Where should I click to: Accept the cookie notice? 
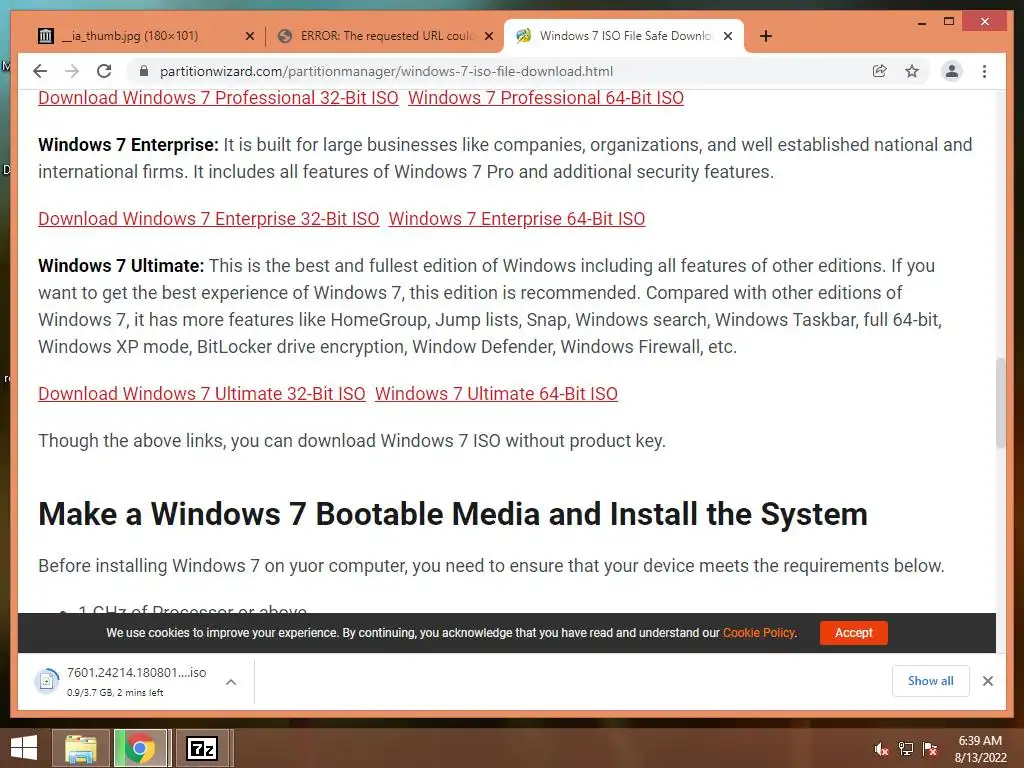pyautogui.click(x=854, y=633)
